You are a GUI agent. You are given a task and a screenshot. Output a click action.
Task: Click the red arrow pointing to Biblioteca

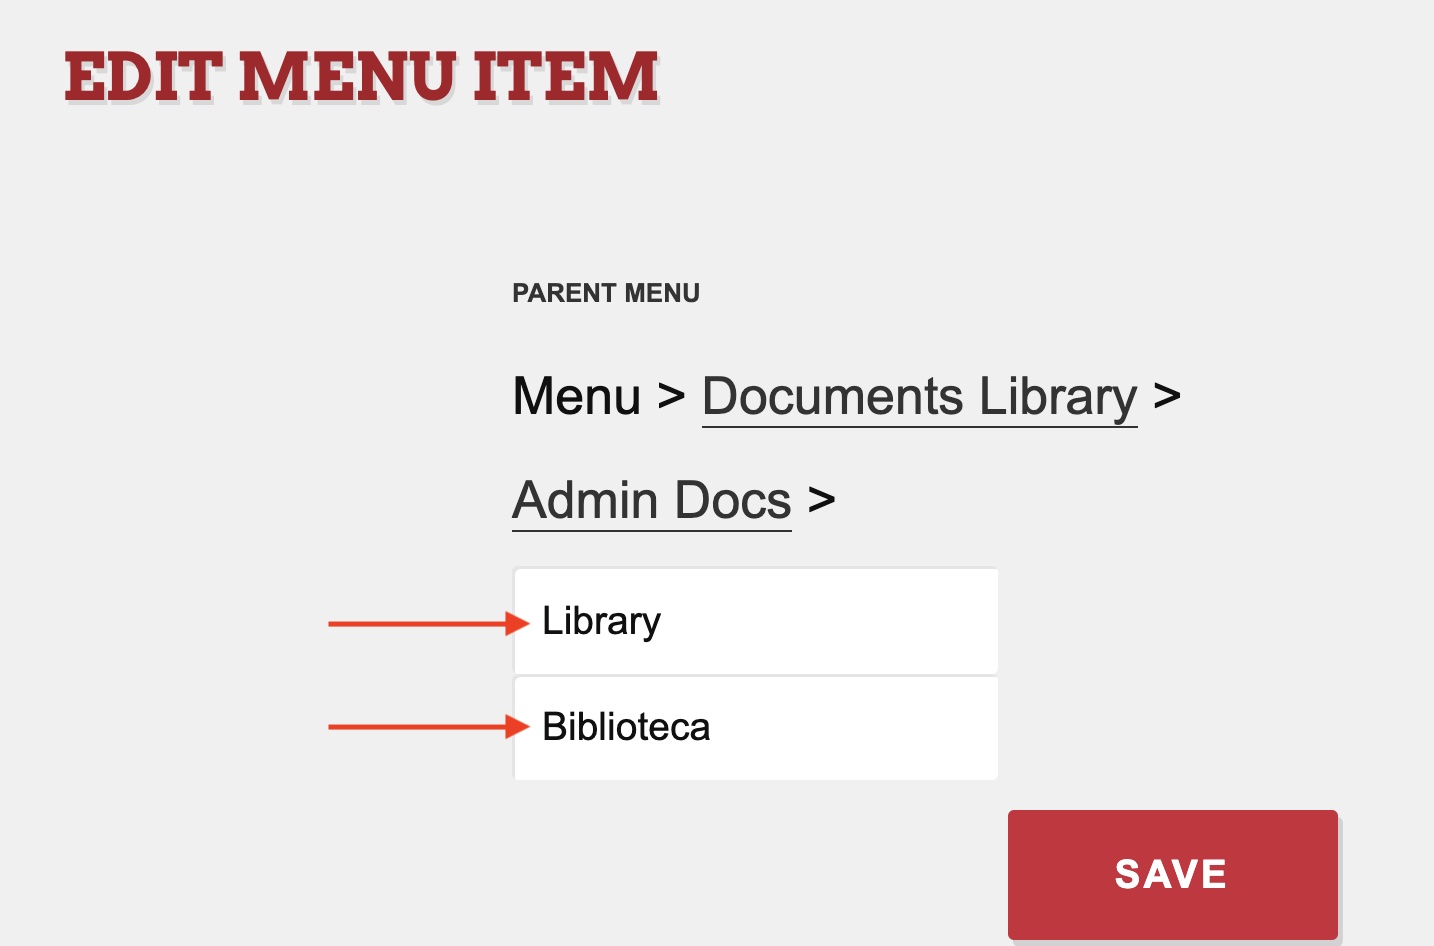428,727
